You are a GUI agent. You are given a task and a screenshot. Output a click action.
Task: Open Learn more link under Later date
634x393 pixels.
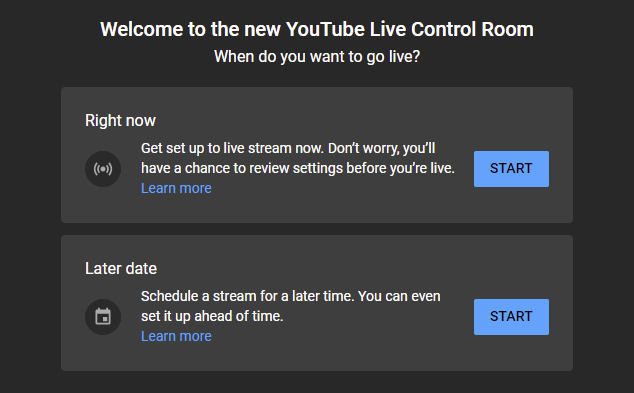(x=176, y=336)
